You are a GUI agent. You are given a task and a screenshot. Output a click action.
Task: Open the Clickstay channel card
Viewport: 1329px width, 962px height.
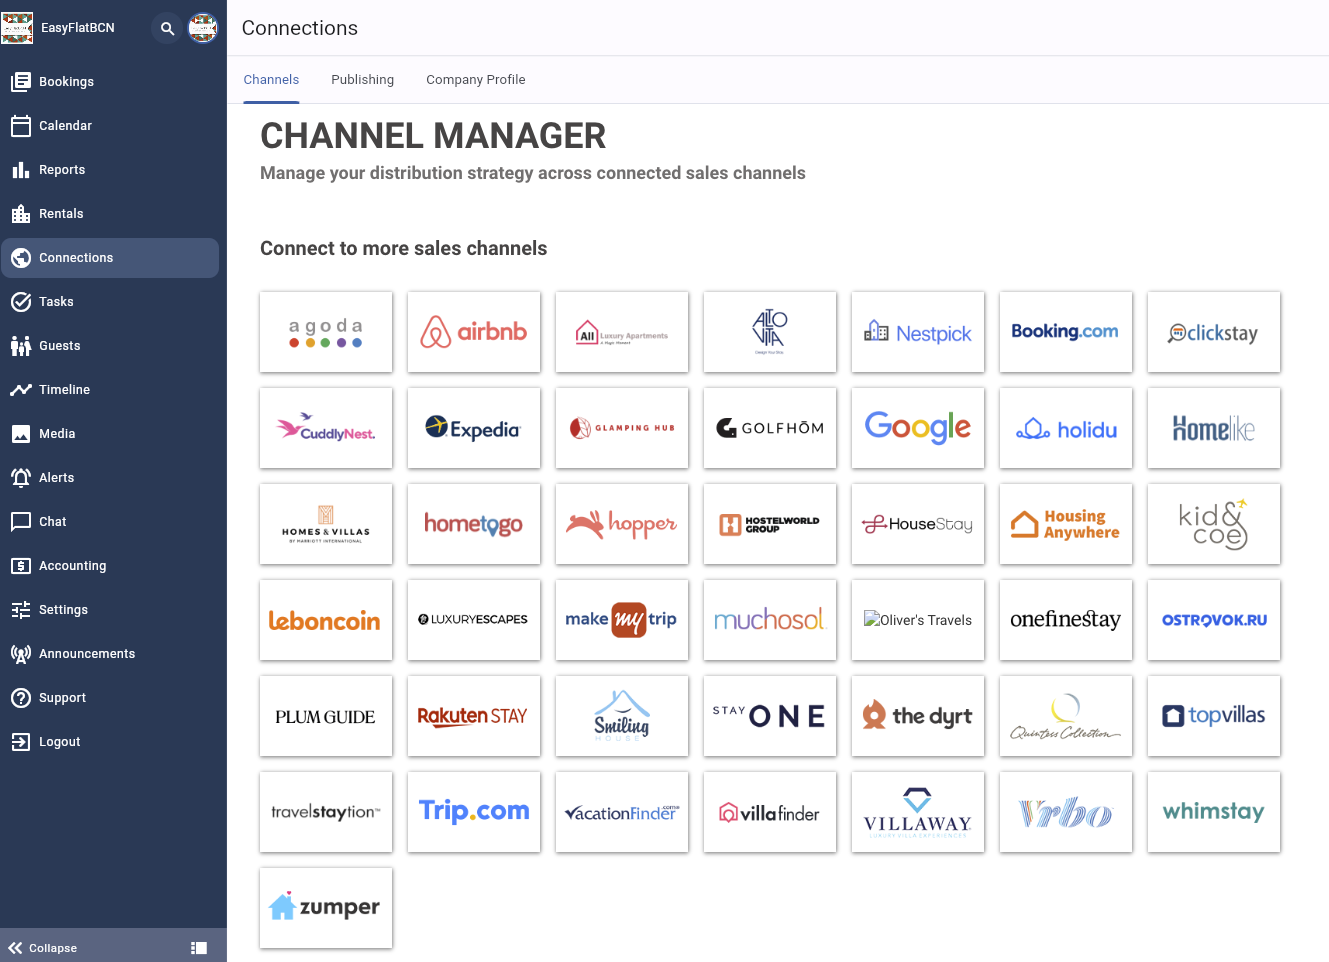1214,332
